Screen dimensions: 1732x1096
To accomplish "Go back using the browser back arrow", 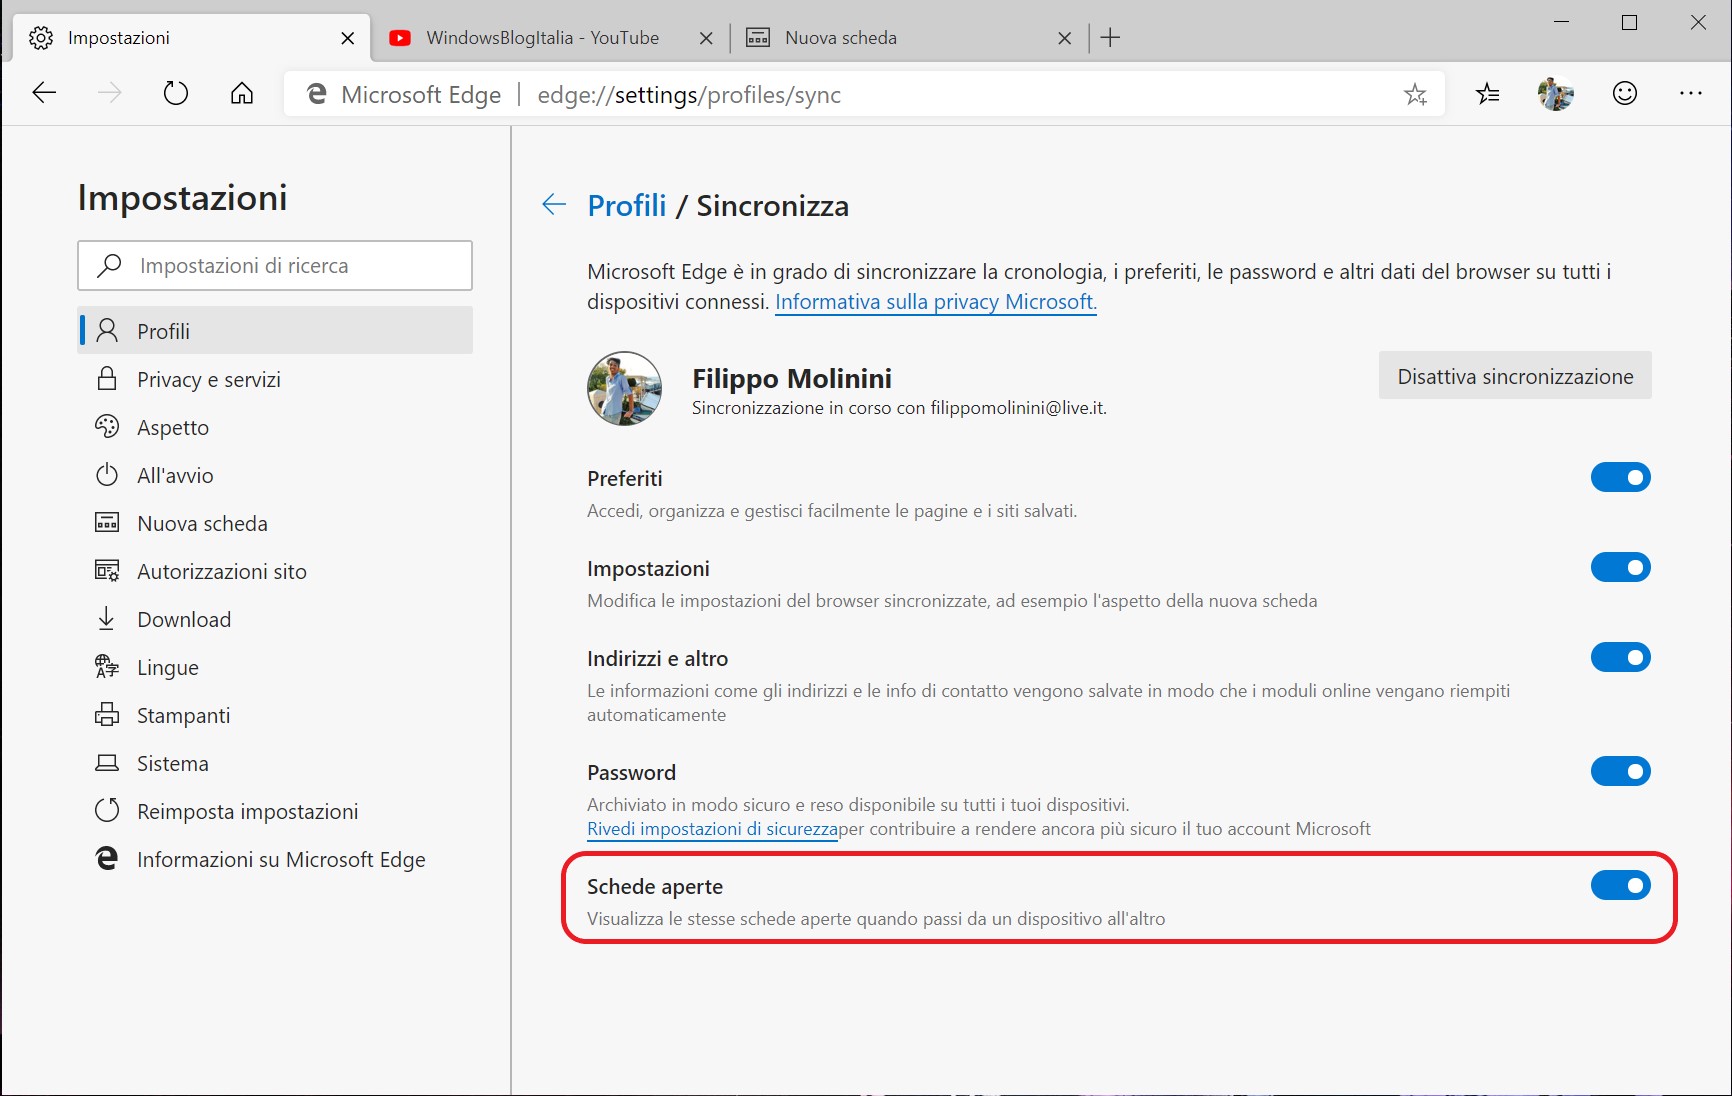I will click(44, 94).
